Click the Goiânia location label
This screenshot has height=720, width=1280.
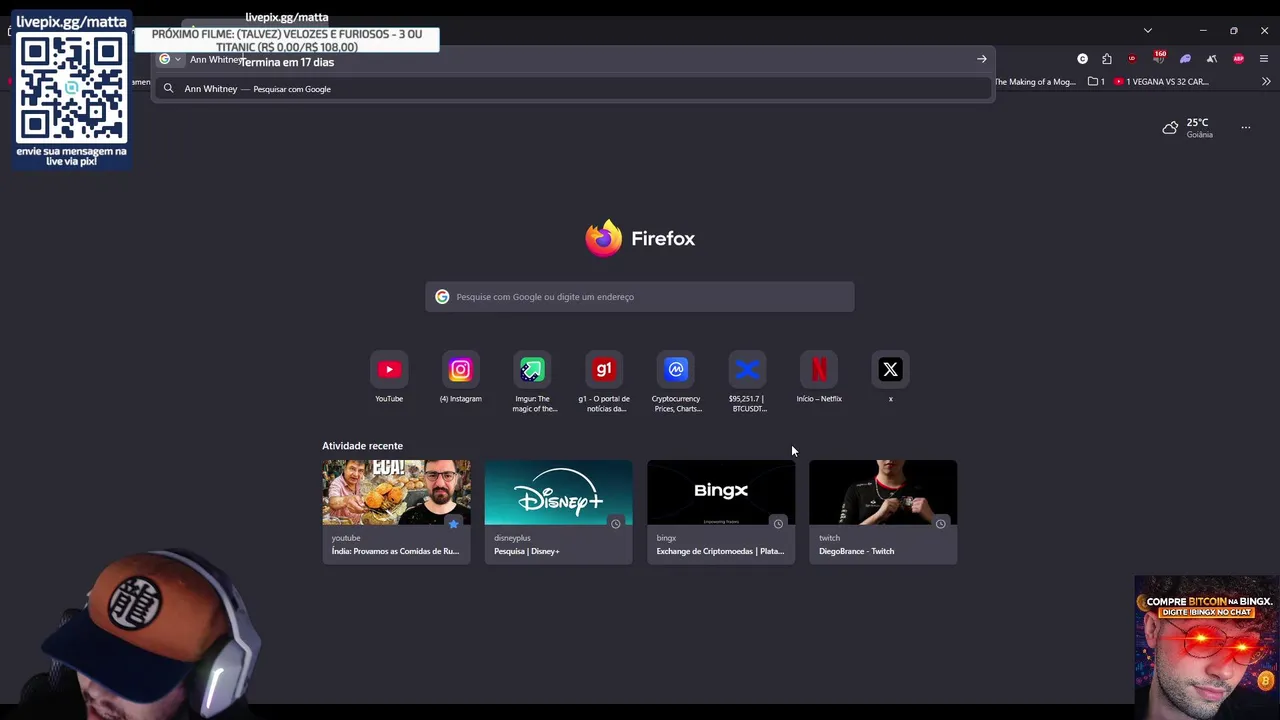(1199, 135)
